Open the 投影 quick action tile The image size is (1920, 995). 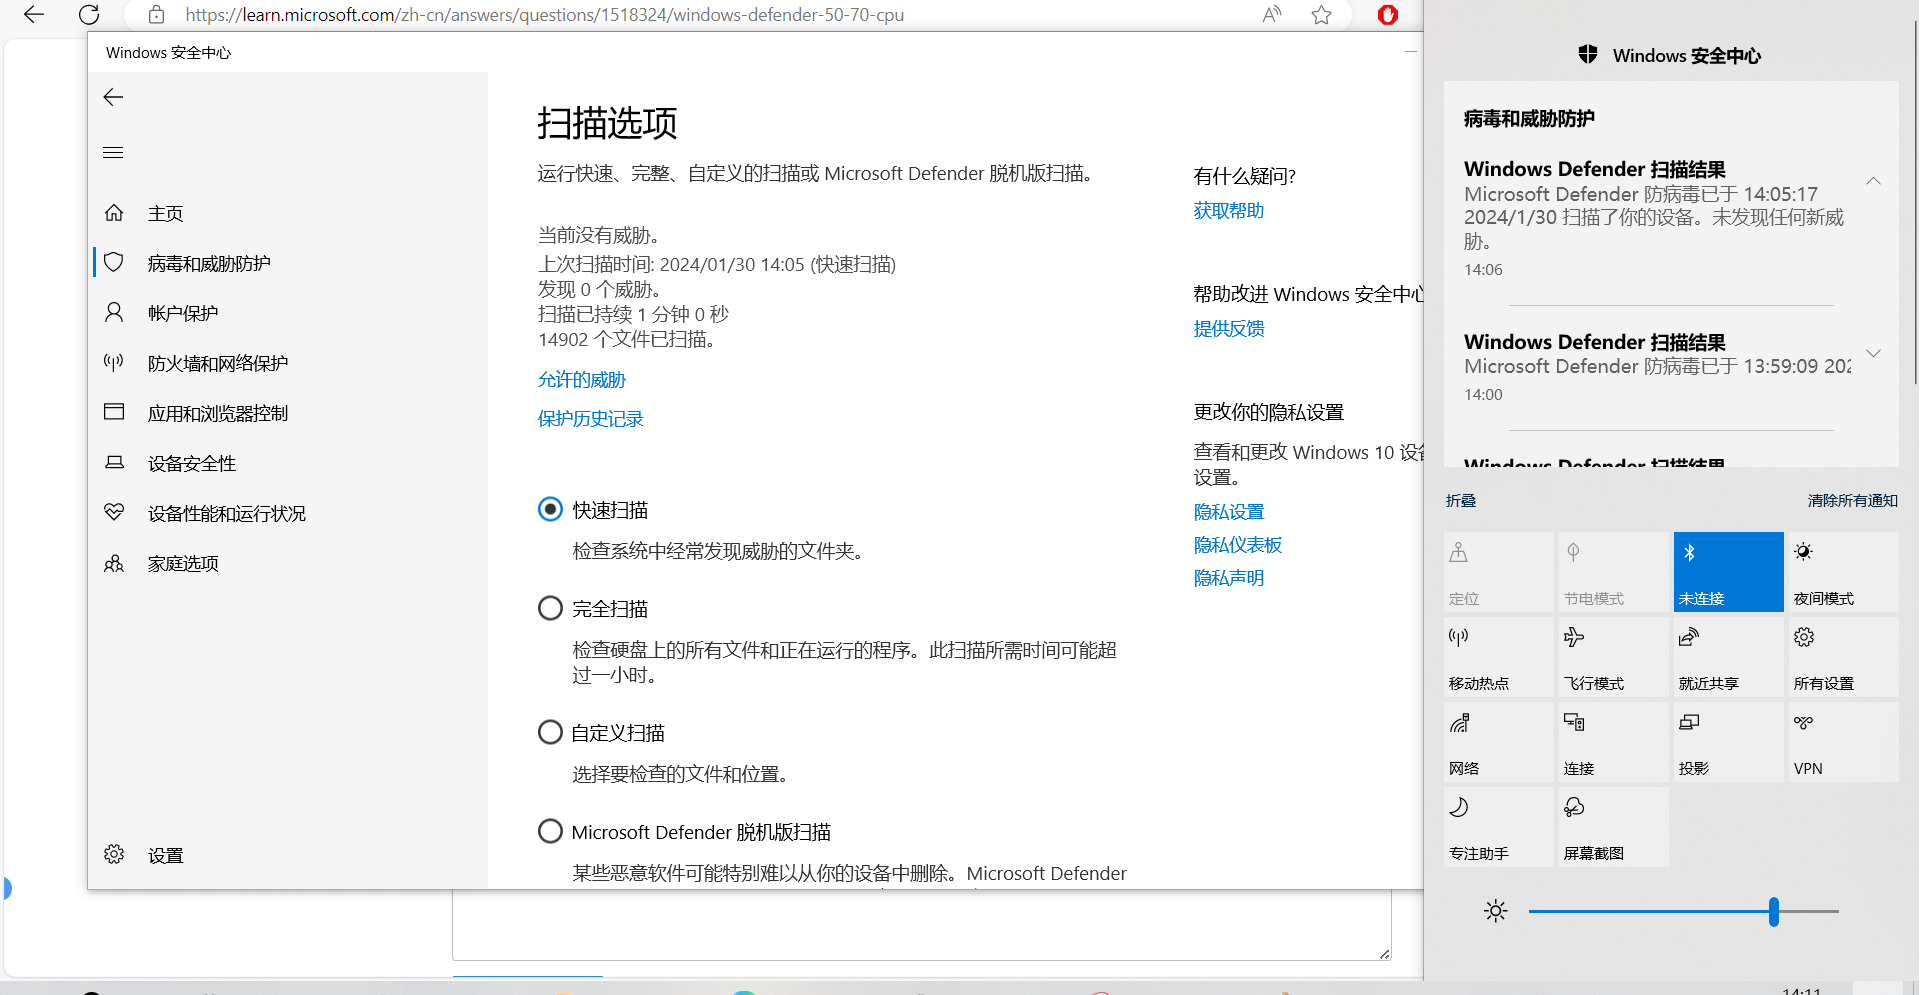pyautogui.click(x=1728, y=742)
